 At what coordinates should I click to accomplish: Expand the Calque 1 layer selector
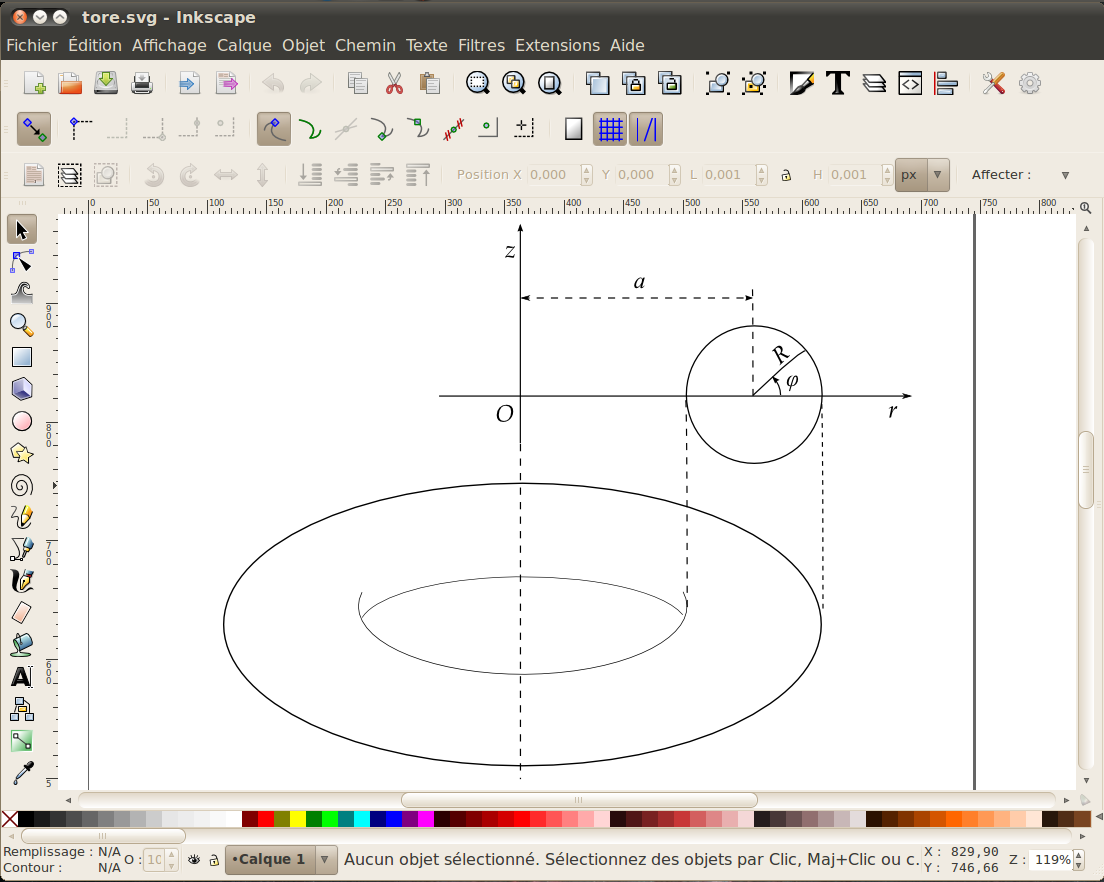click(x=325, y=859)
